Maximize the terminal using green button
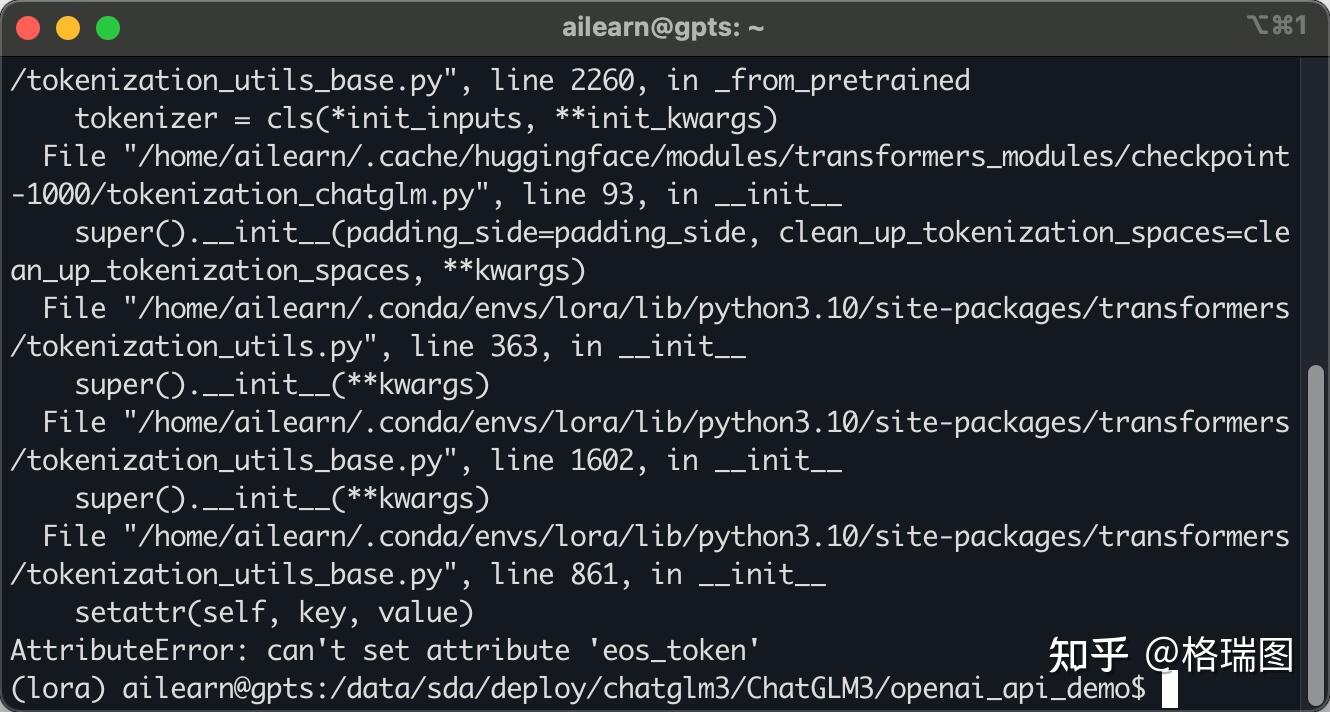Image resolution: width=1330 pixels, height=712 pixels. [108, 28]
